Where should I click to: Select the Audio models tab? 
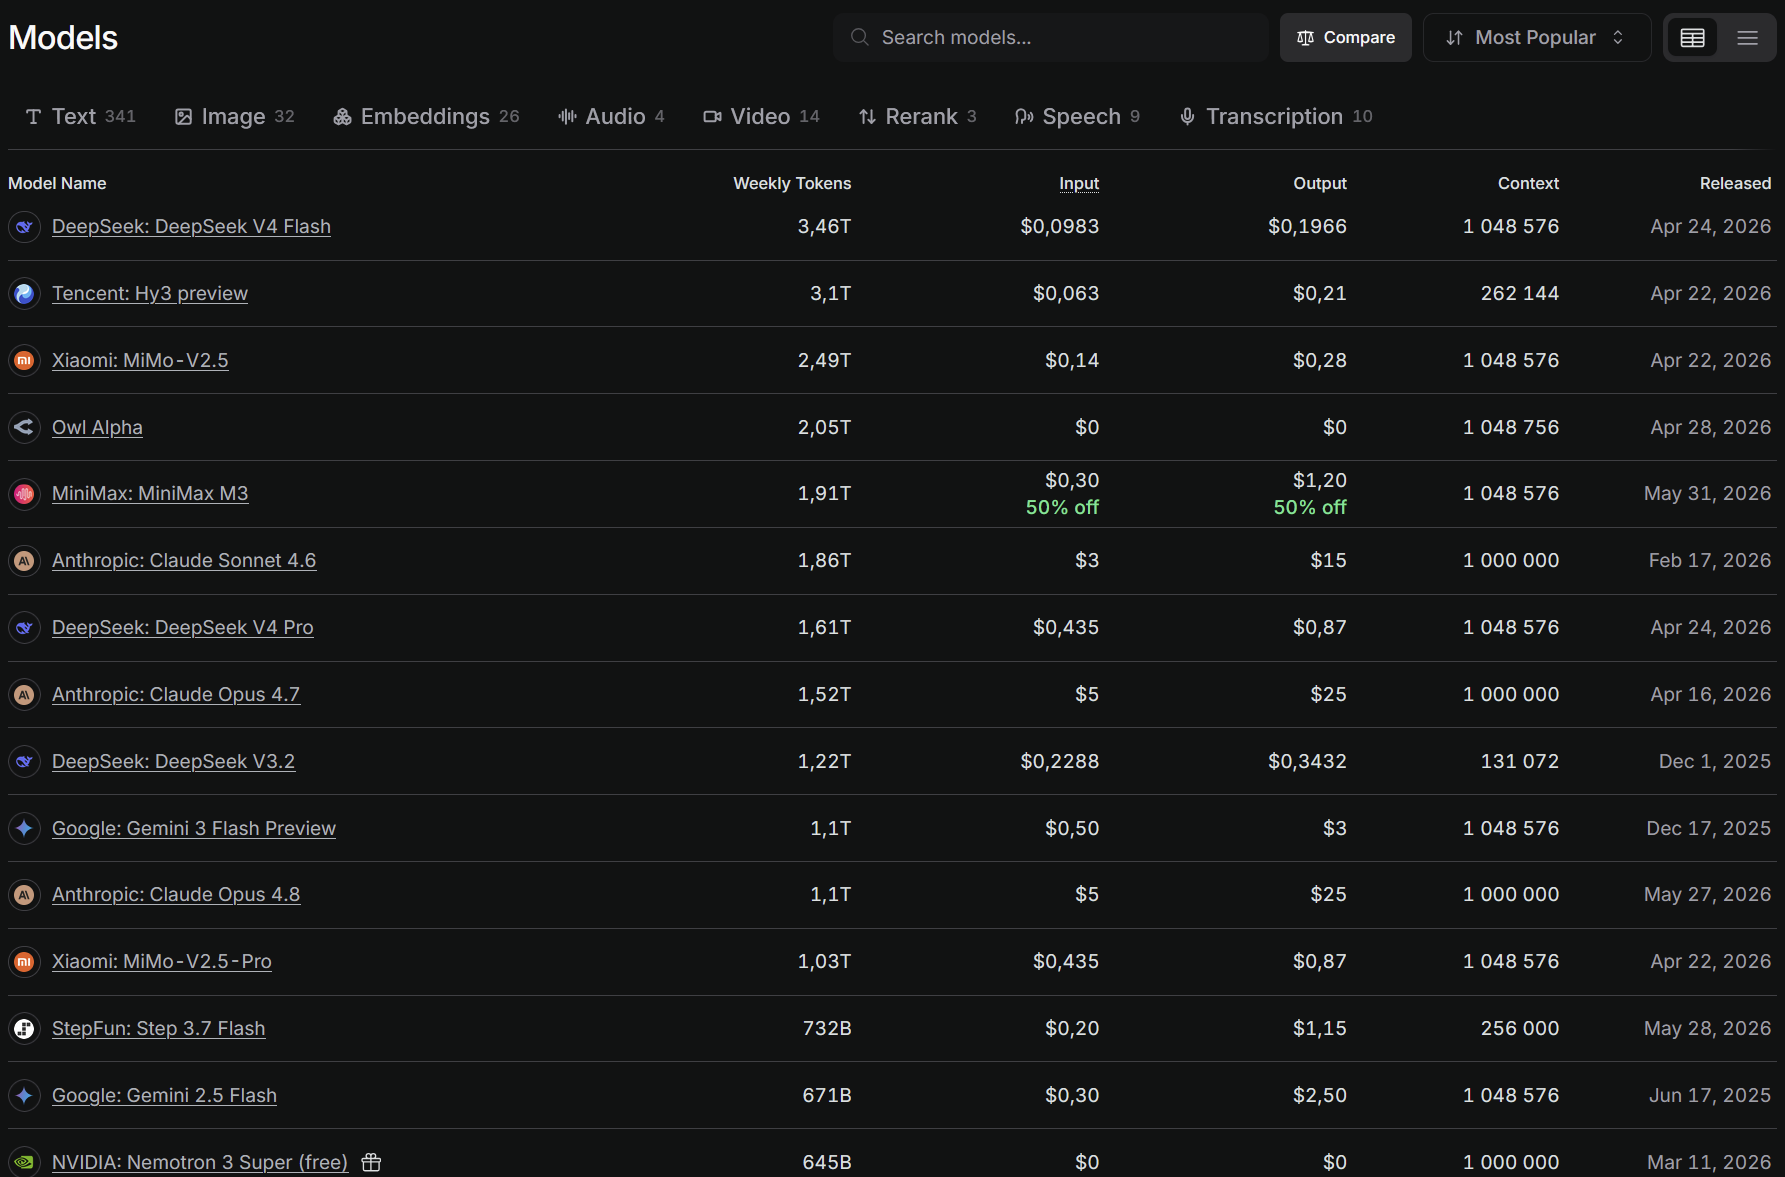point(611,117)
